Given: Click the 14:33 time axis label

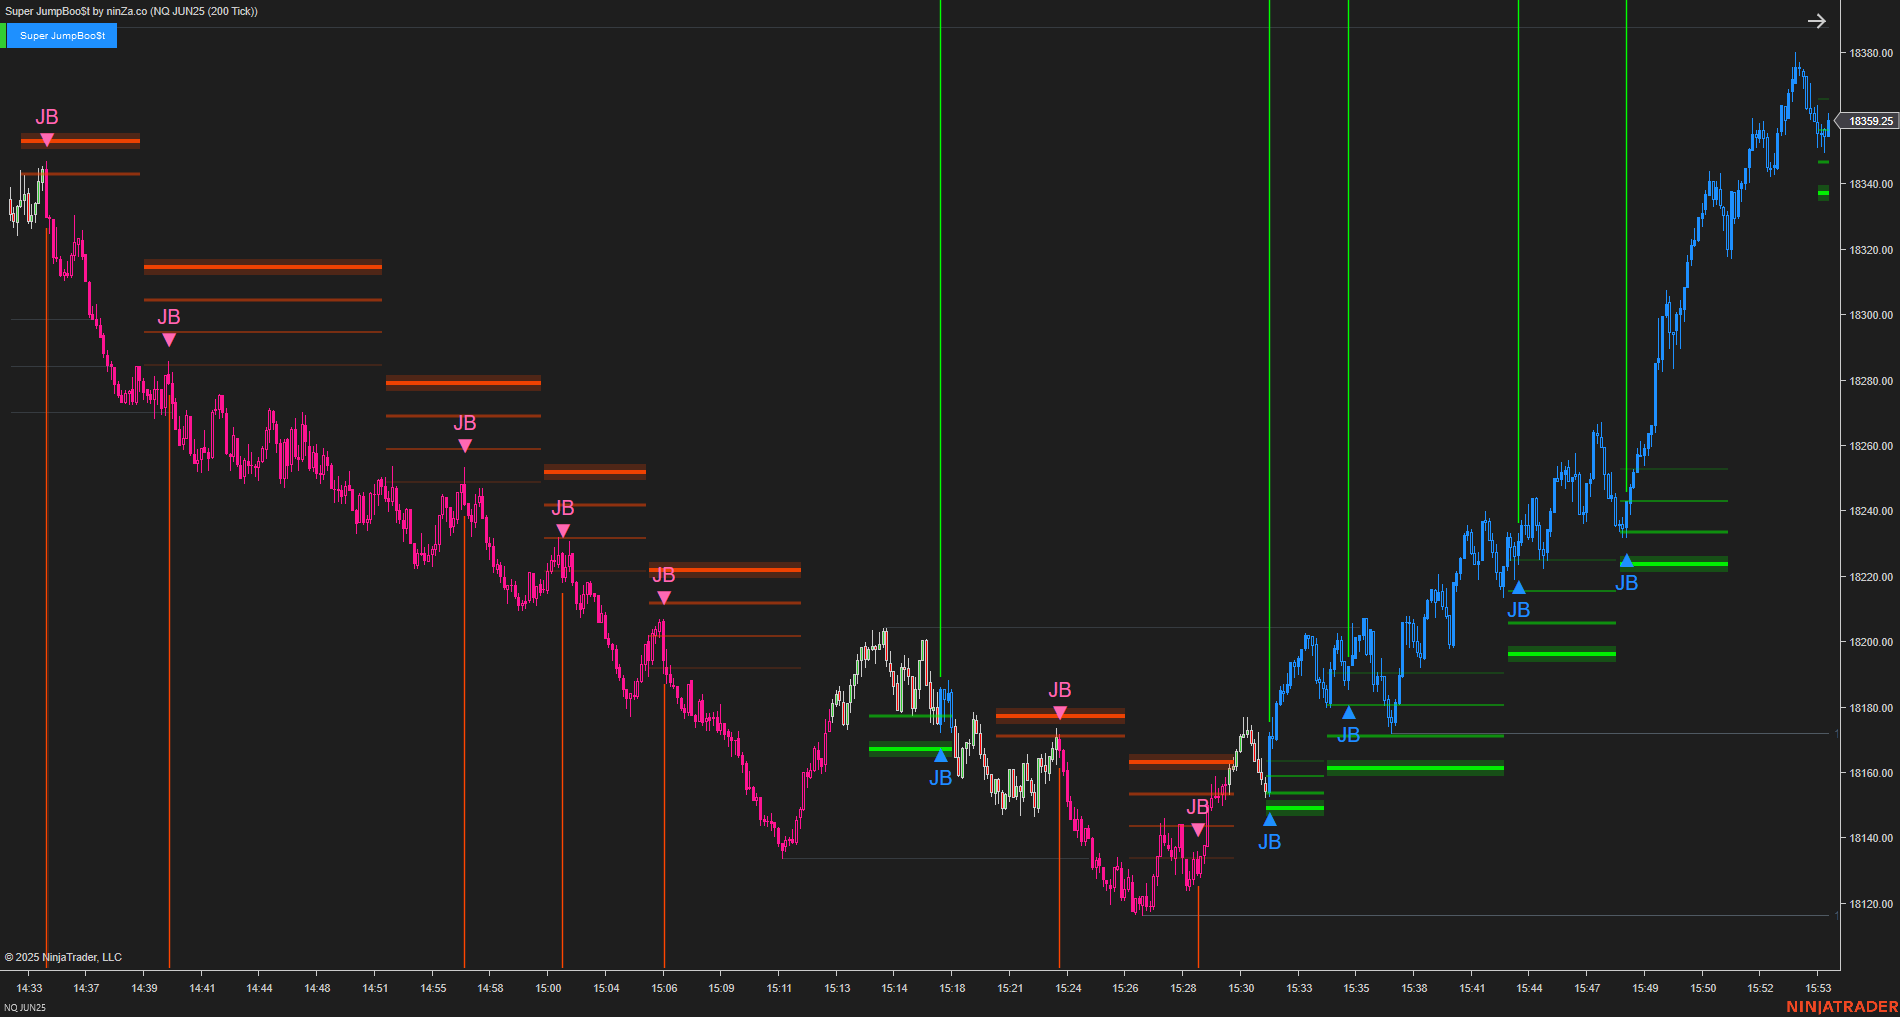Looking at the screenshot, I should click(x=28, y=987).
